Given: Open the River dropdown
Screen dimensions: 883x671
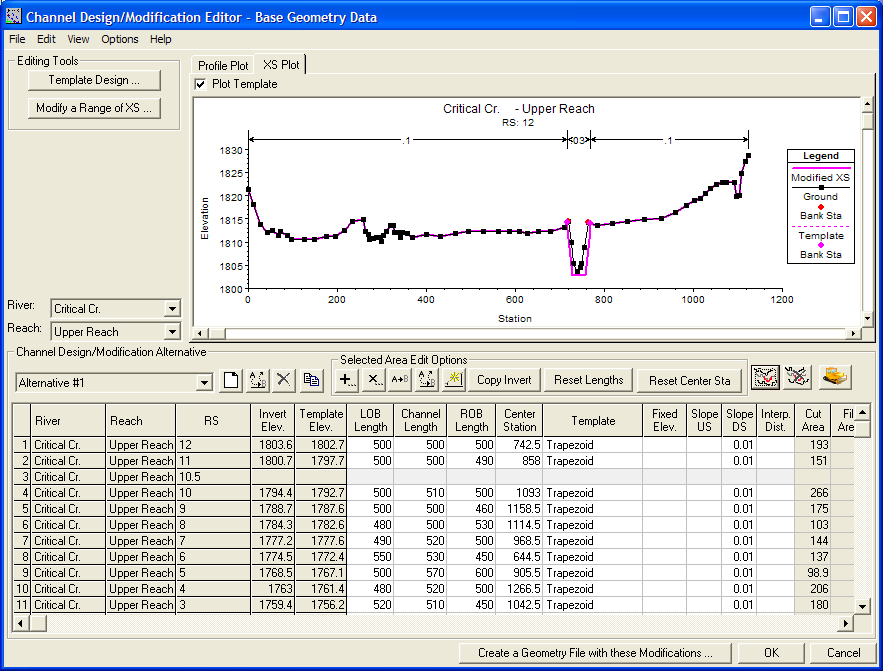Looking at the screenshot, I should point(172,310).
